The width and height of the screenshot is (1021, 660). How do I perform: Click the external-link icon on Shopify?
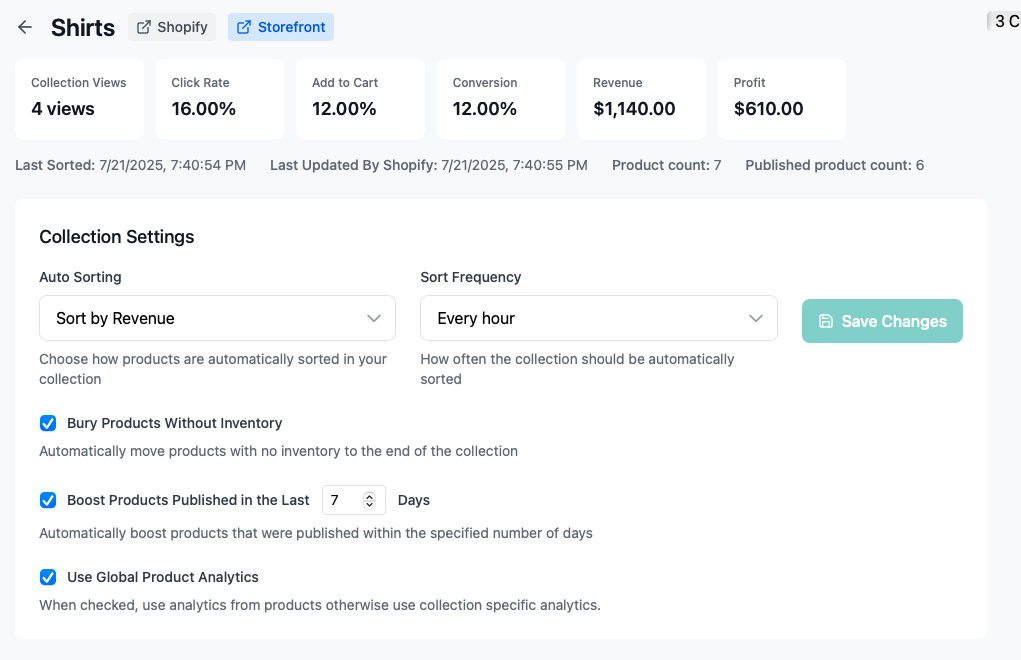[x=144, y=28]
